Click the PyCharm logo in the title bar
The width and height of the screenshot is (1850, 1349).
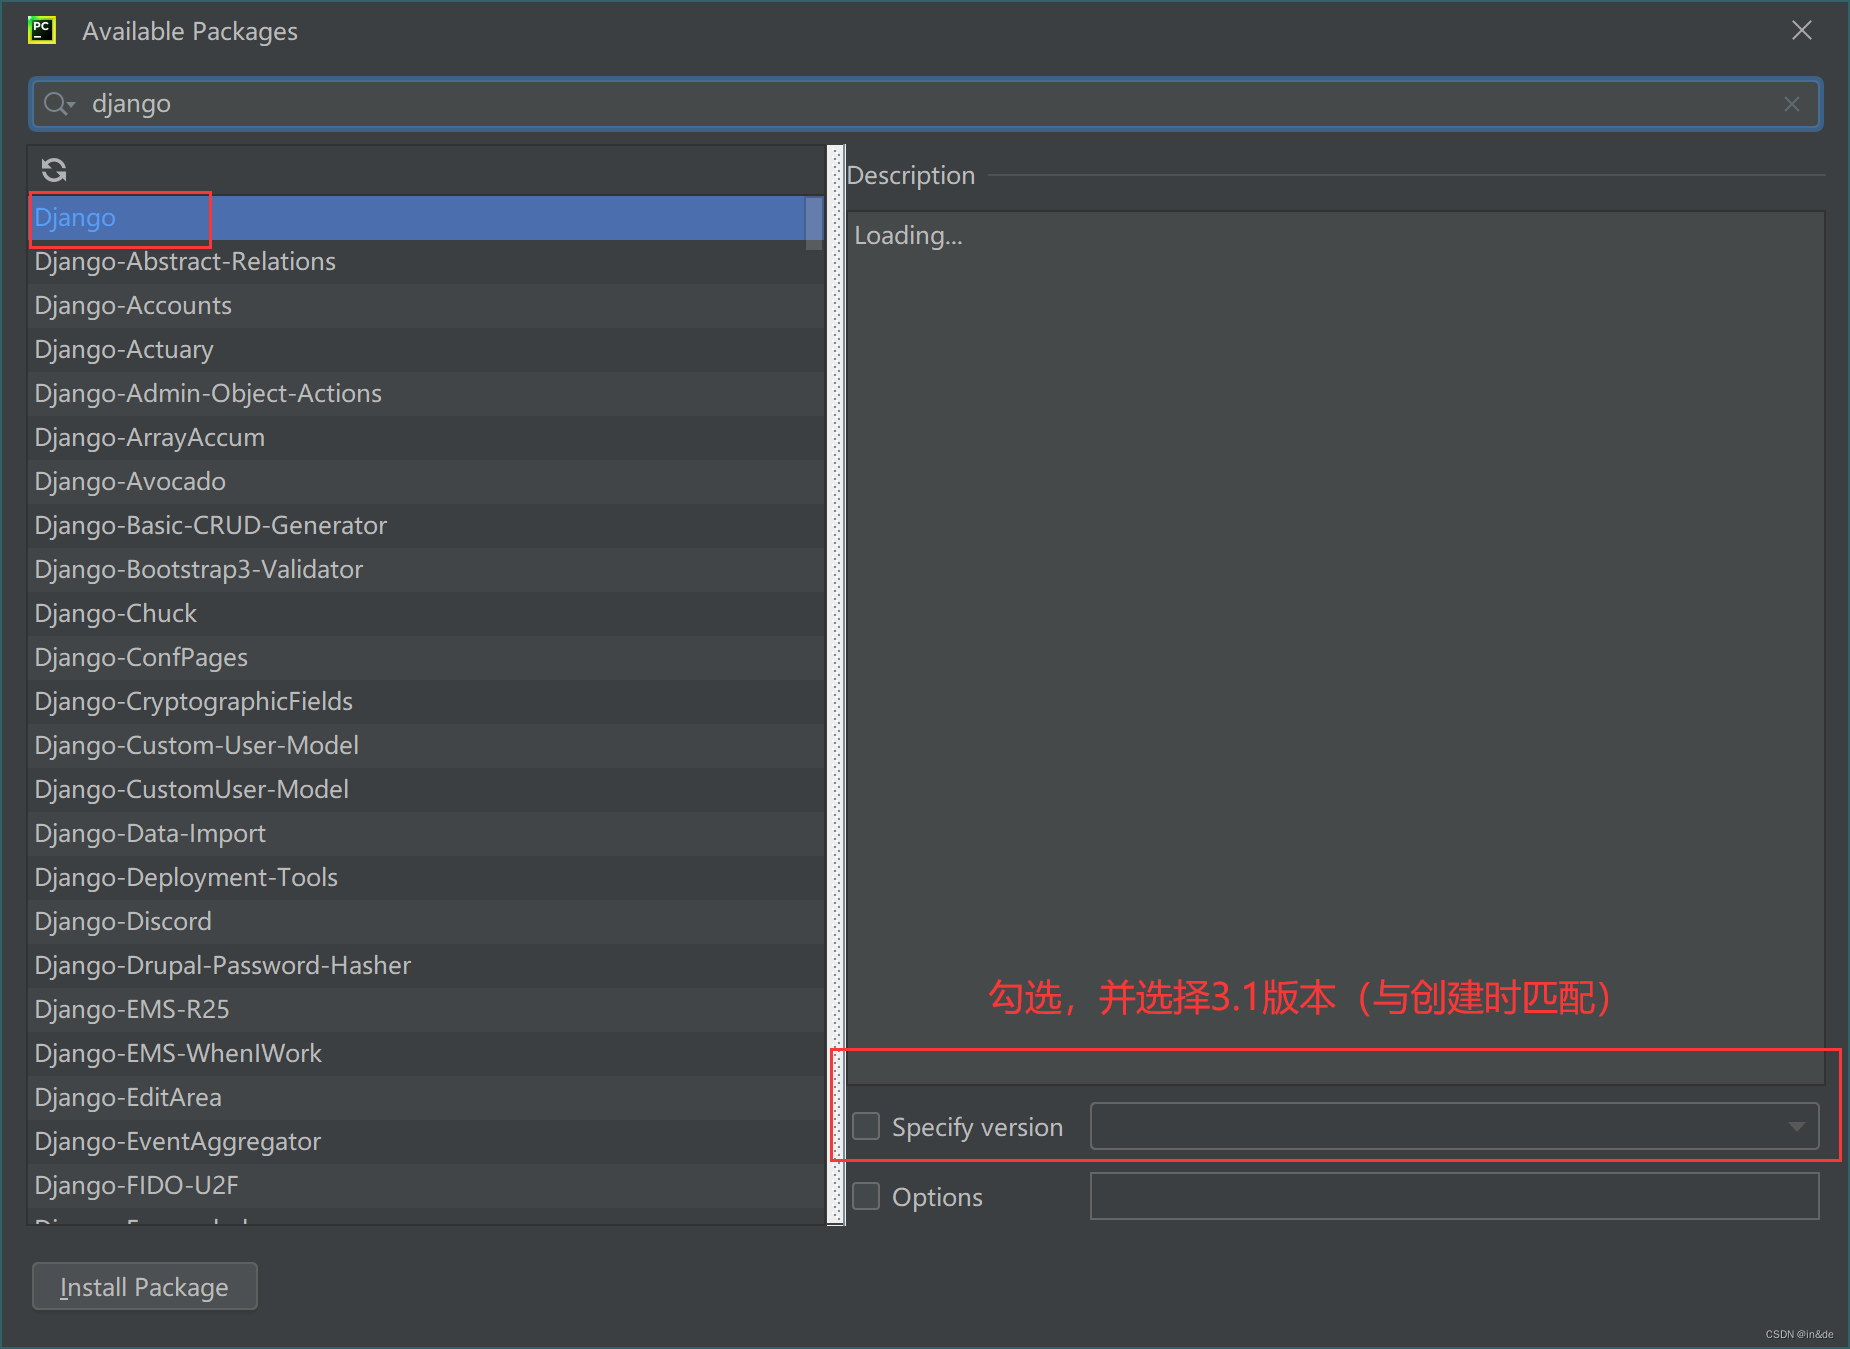coord(41,30)
